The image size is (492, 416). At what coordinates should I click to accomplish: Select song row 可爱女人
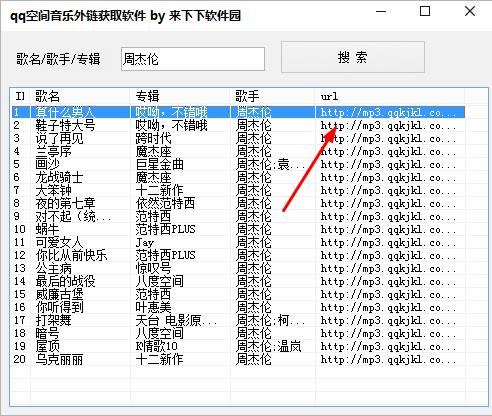pos(238,243)
